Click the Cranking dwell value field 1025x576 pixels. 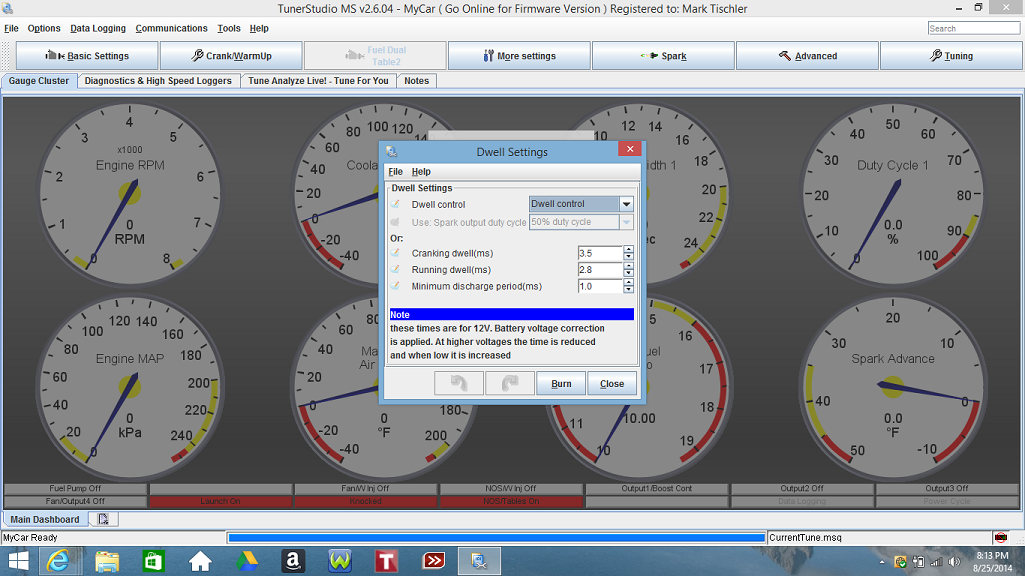click(600, 252)
